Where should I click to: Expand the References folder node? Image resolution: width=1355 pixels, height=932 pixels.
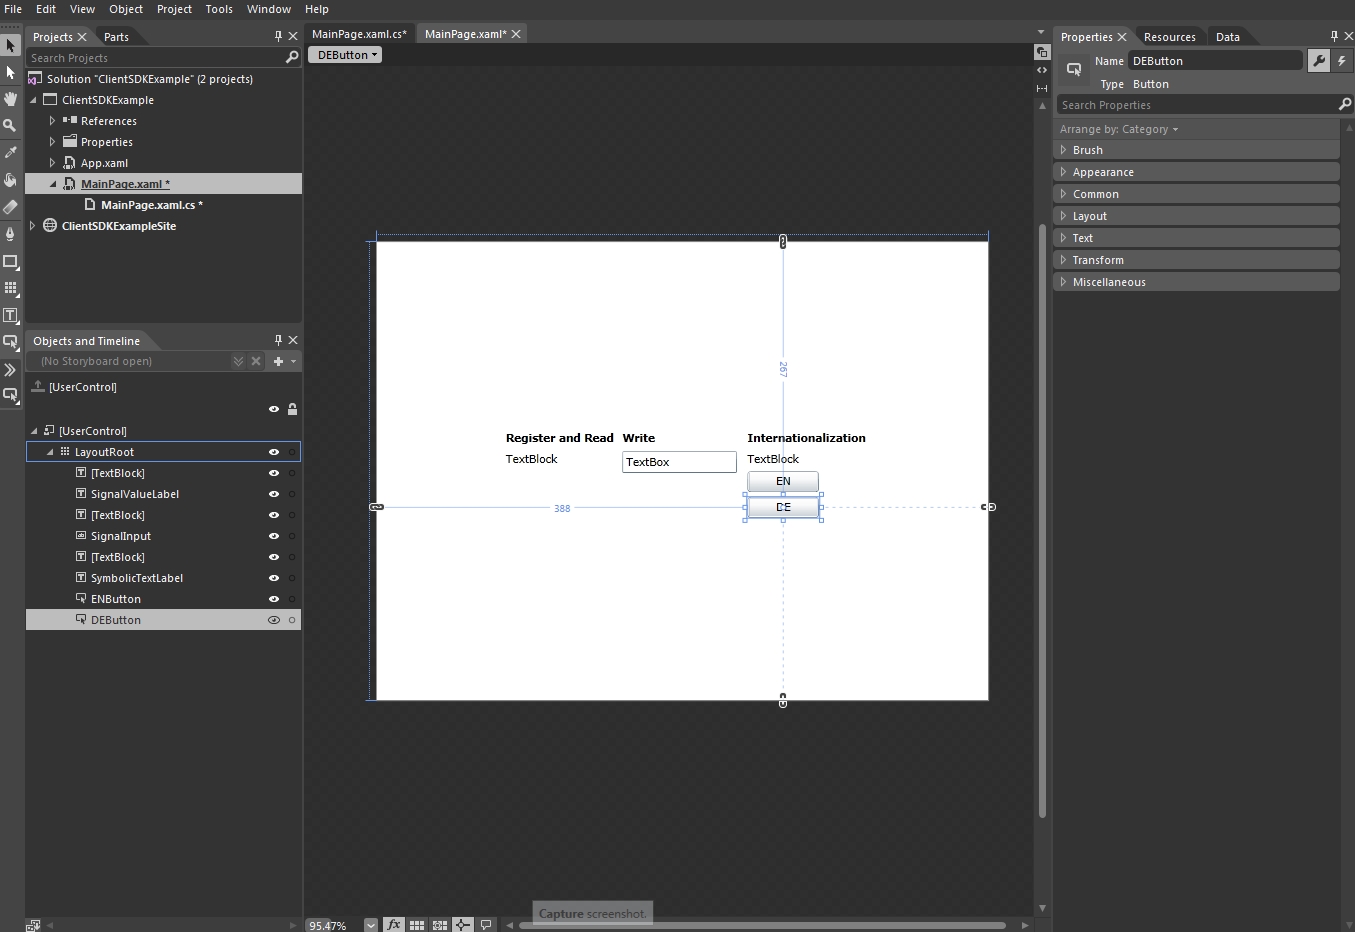pyautogui.click(x=52, y=121)
